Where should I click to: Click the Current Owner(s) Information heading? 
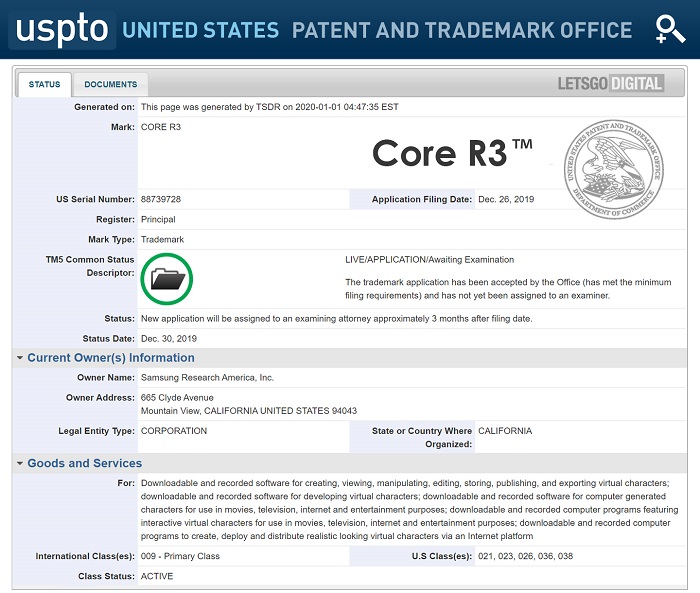pyautogui.click(x=110, y=358)
